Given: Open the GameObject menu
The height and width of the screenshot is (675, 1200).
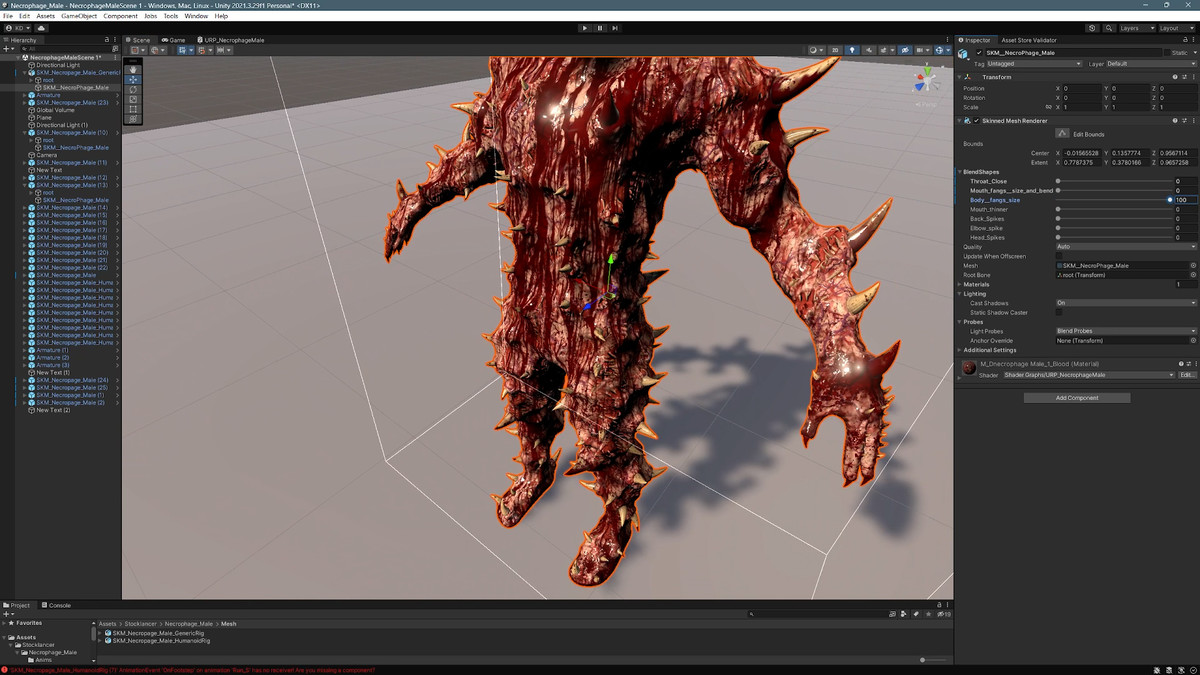Looking at the screenshot, I should tap(79, 16).
